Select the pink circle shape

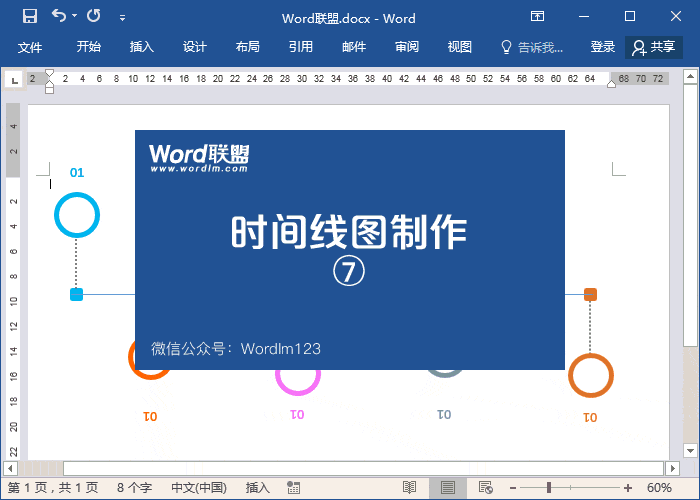click(x=298, y=383)
